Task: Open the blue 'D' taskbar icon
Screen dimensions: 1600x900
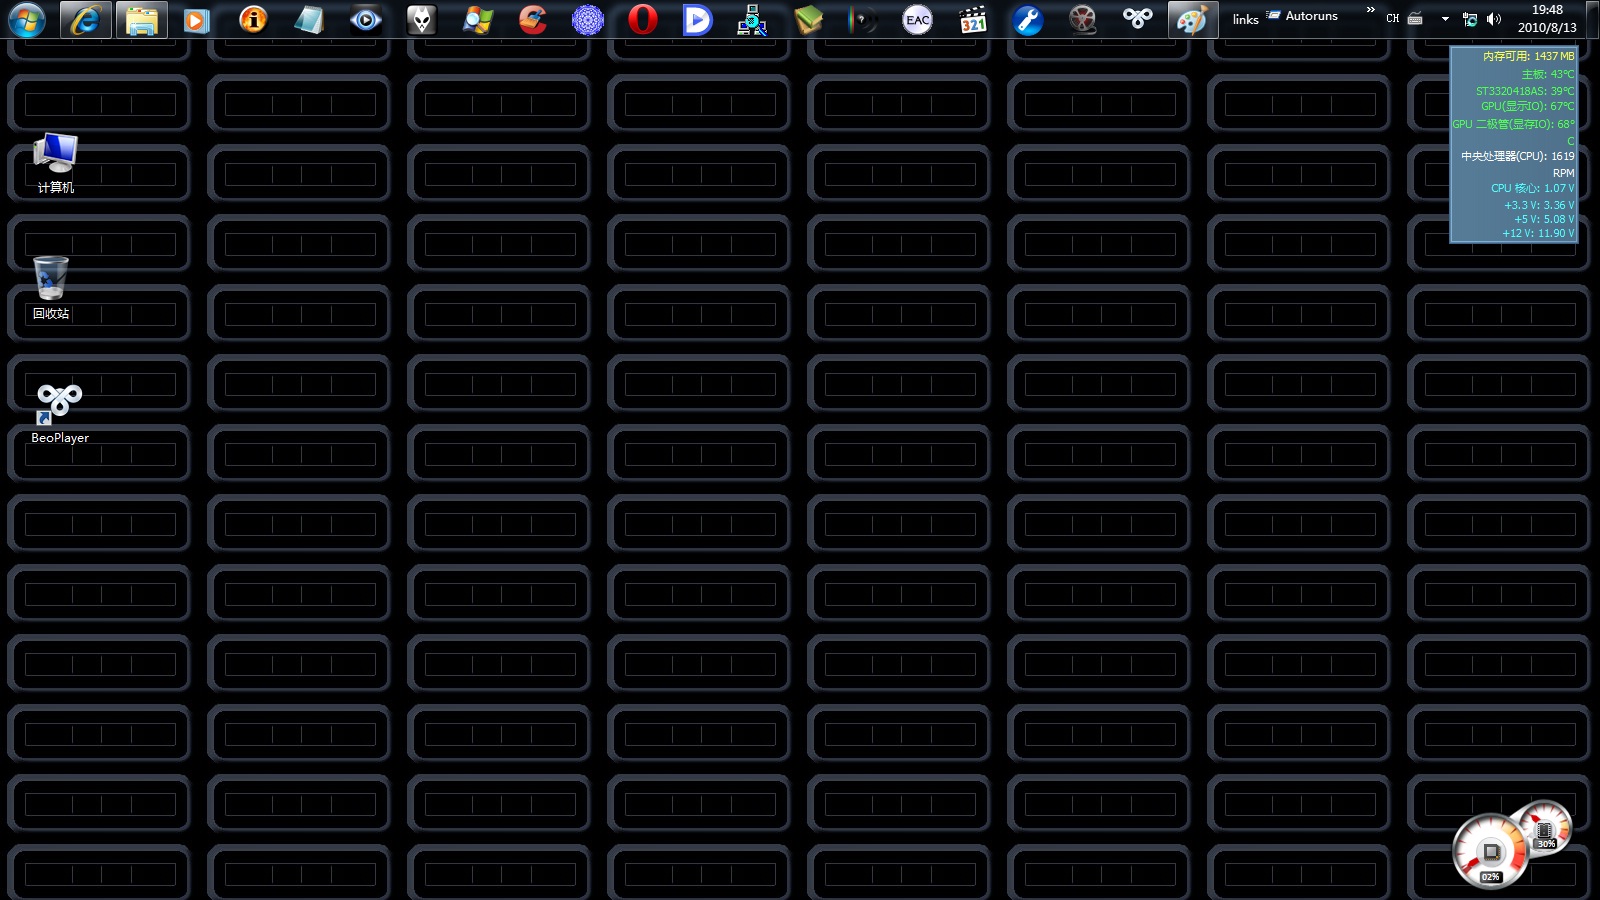Action: coord(697,19)
